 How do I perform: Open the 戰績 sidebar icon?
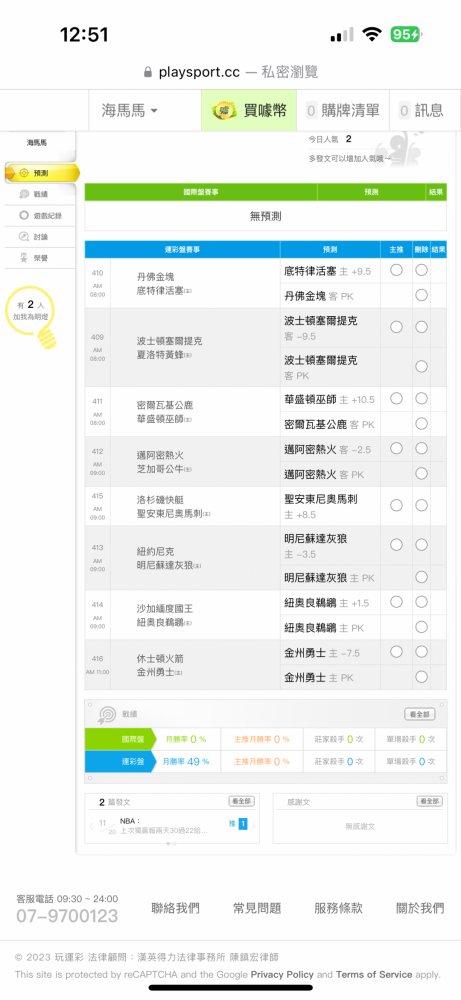[x=24, y=194]
